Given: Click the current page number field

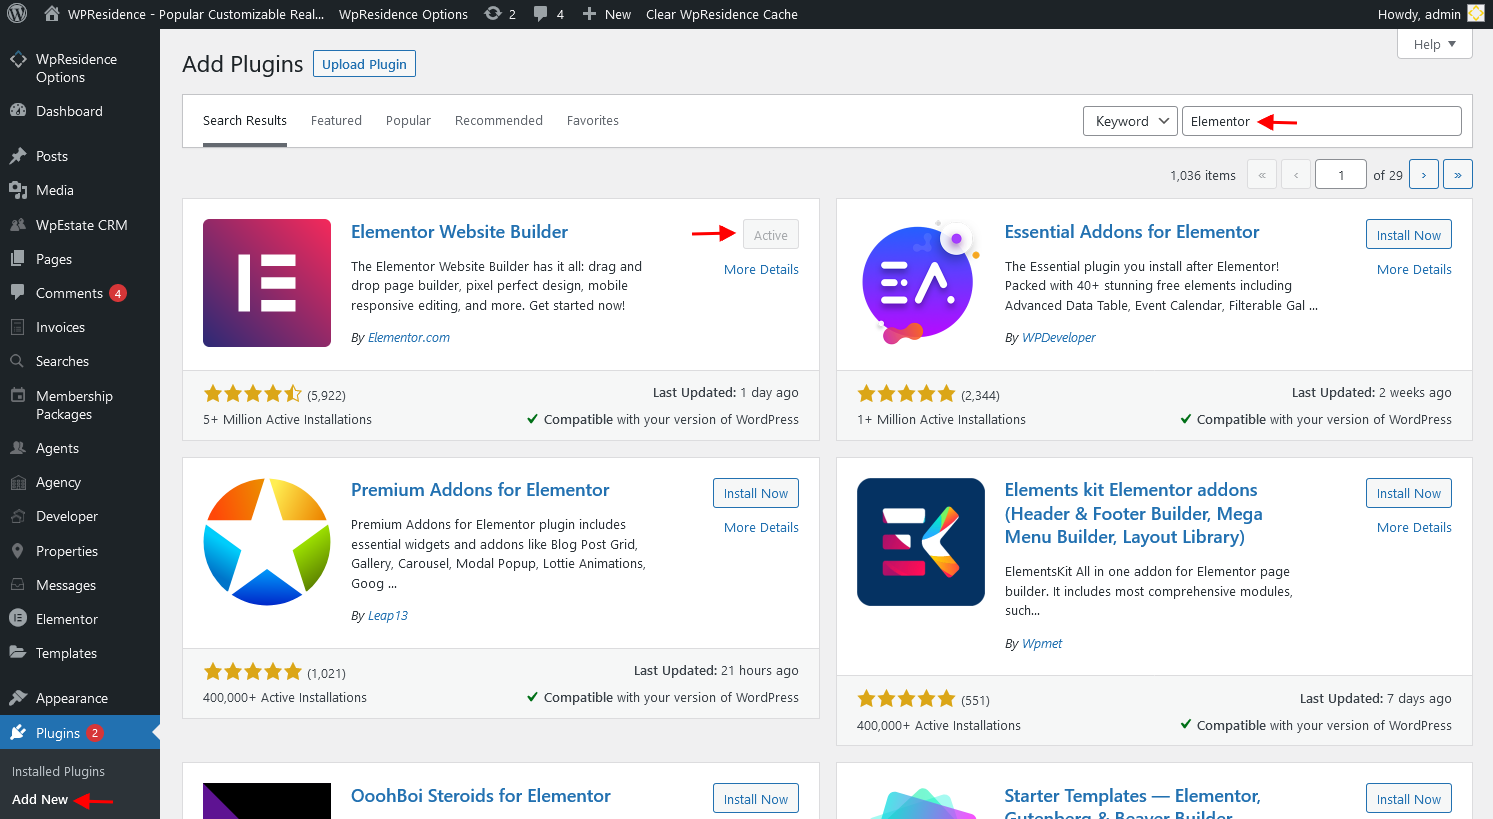Looking at the screenshot, I should pyautogui.click(x=1341, y=174).
